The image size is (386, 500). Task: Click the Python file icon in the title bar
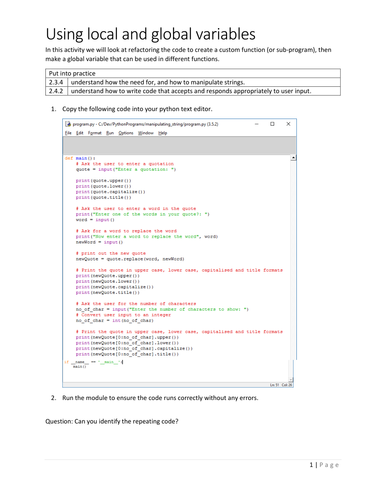(x=68, y=124)
